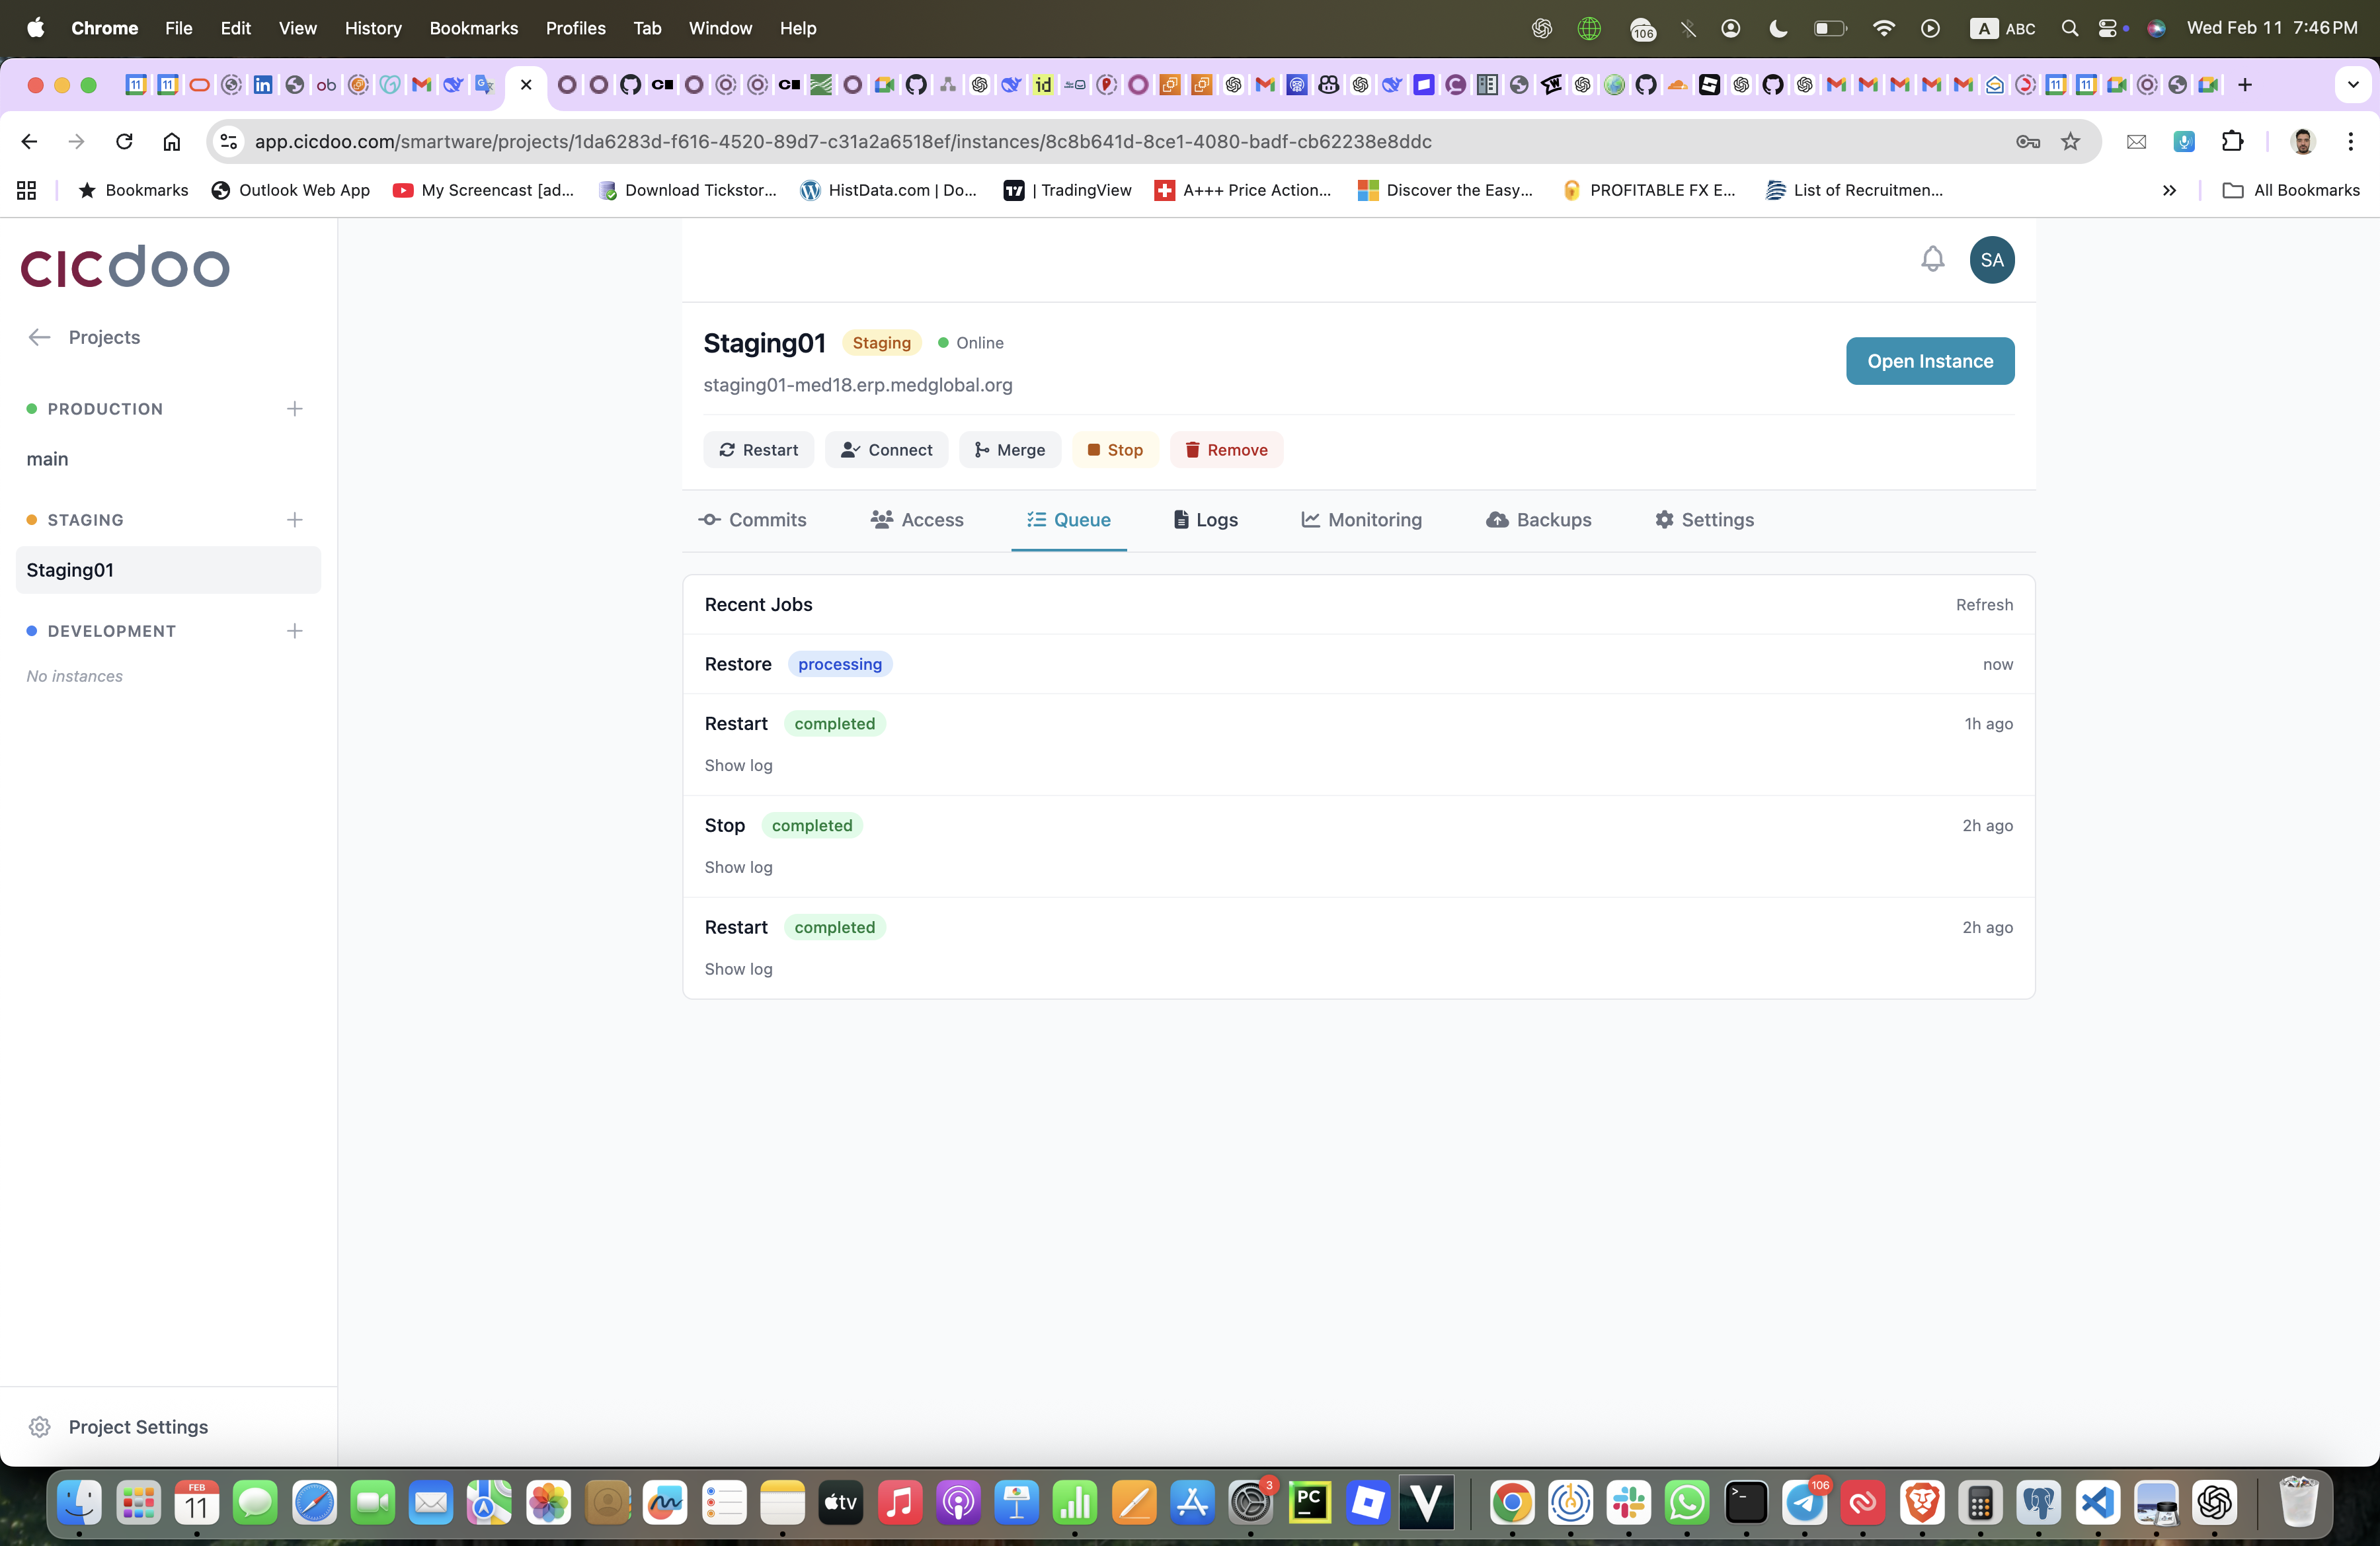The height and width of the screenshot is (1546, 2380).
Task: Click the browser address bar URL
Action: tap(842, 142)
